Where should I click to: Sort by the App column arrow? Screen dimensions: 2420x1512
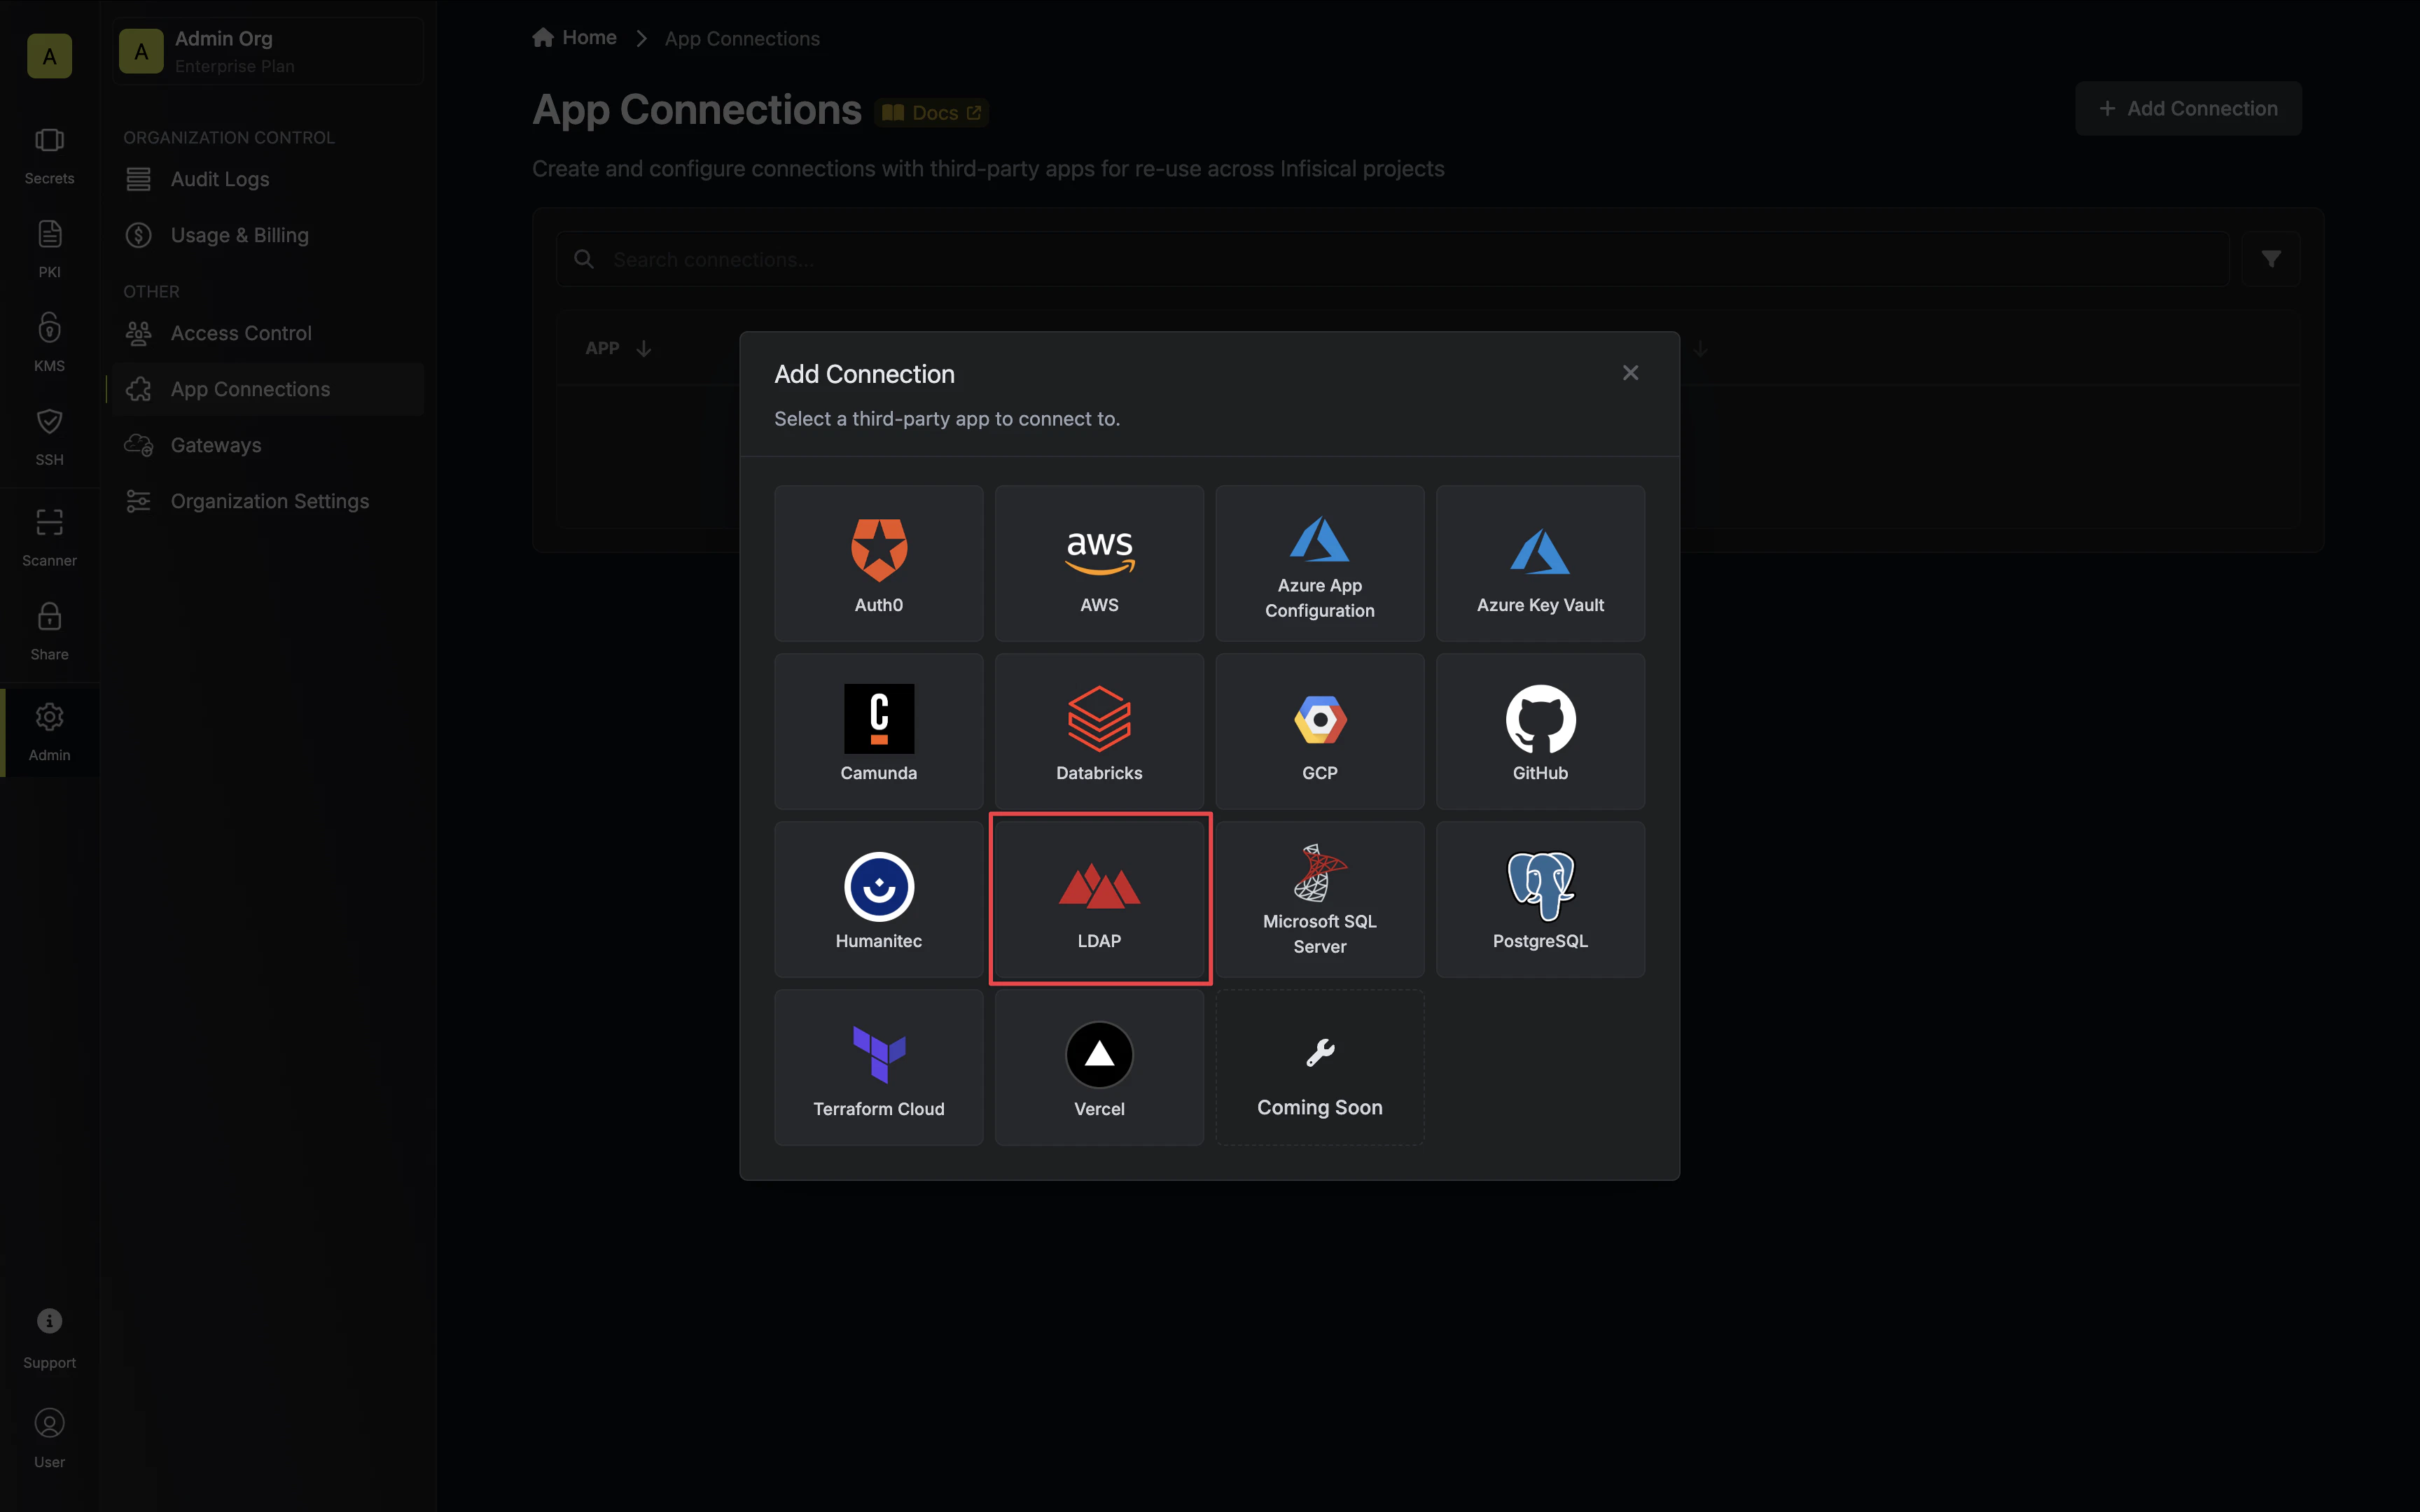pyautogui.click(x=644, y=348)
